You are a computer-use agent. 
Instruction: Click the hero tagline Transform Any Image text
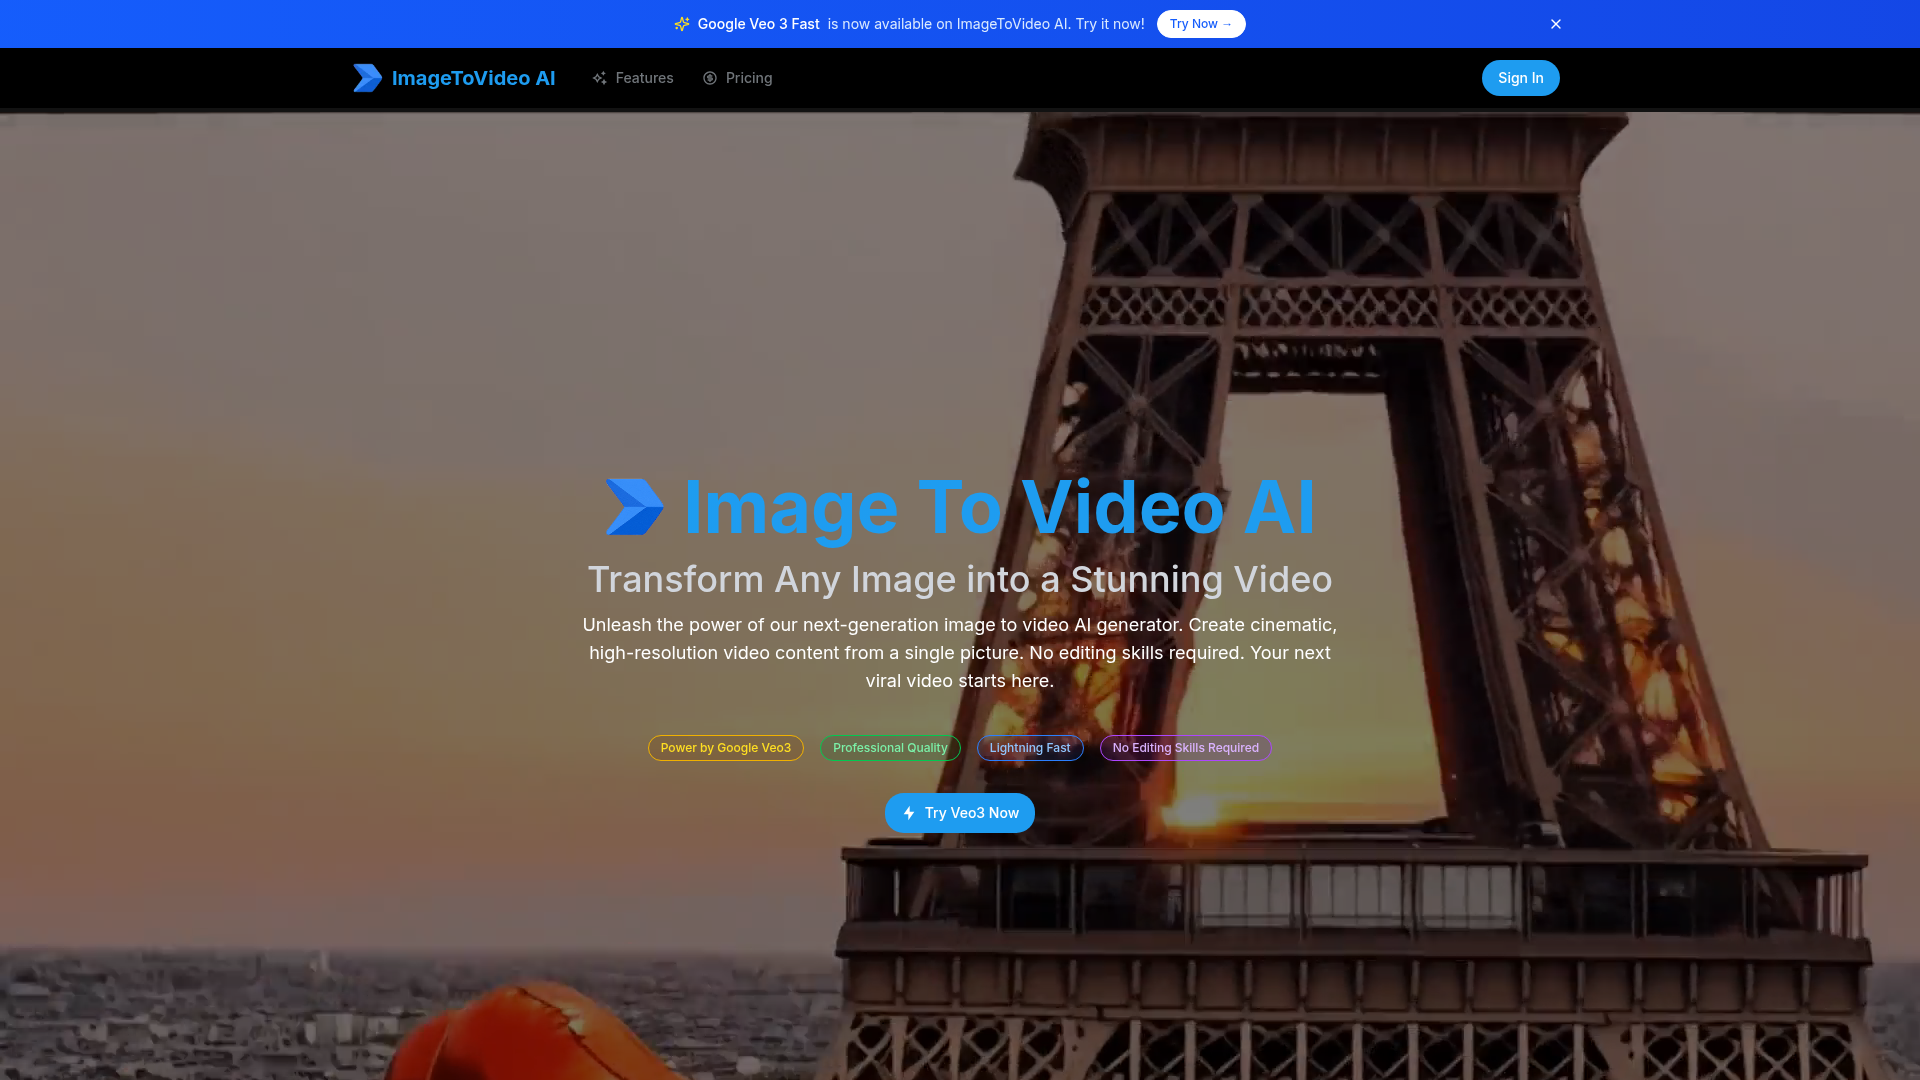point(960,579)
